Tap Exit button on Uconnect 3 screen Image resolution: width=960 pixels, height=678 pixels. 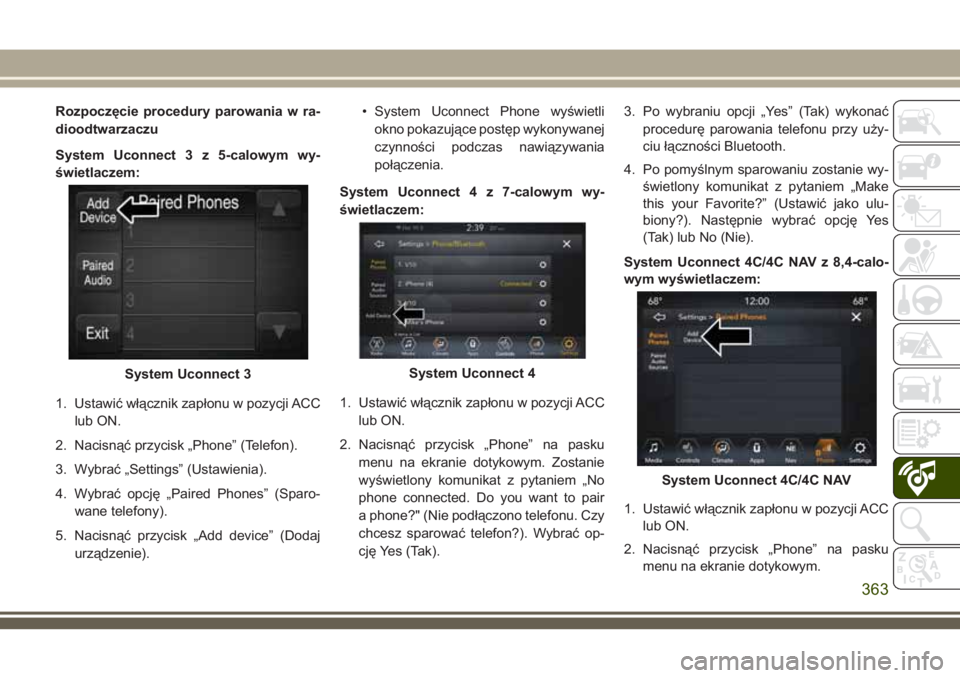click(x=98, y=333)
